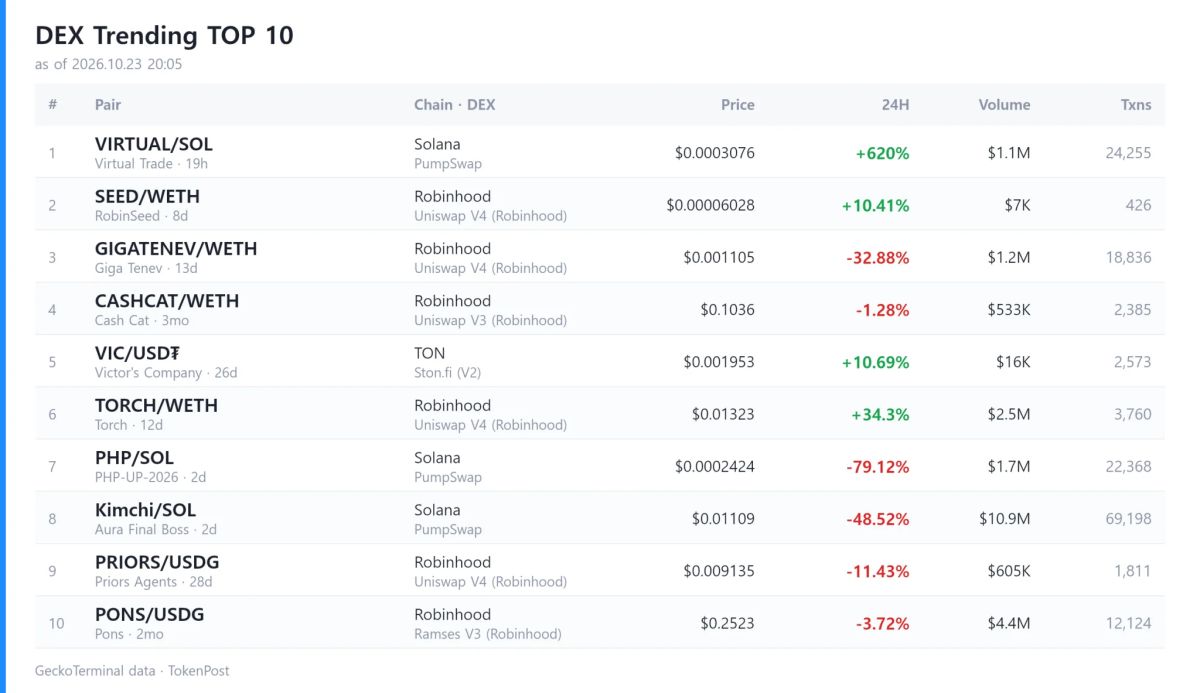Image resolution: width=1200 pixels, height=693 pixels.
Task: Click the Victor's Company · 26d subtitle
Action: pyautogui.click(x=166, y=373)
